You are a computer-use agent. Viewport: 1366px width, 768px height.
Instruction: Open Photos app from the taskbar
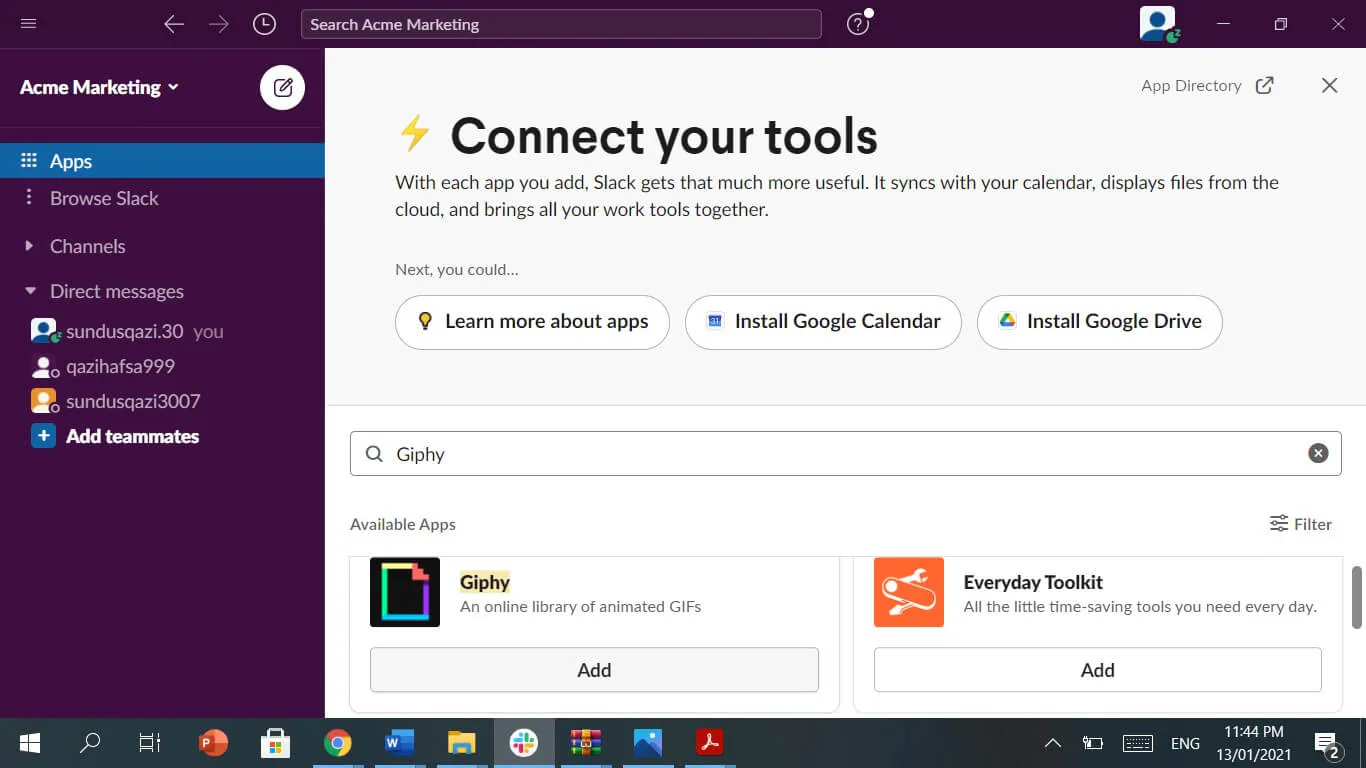tap(647, 743)
